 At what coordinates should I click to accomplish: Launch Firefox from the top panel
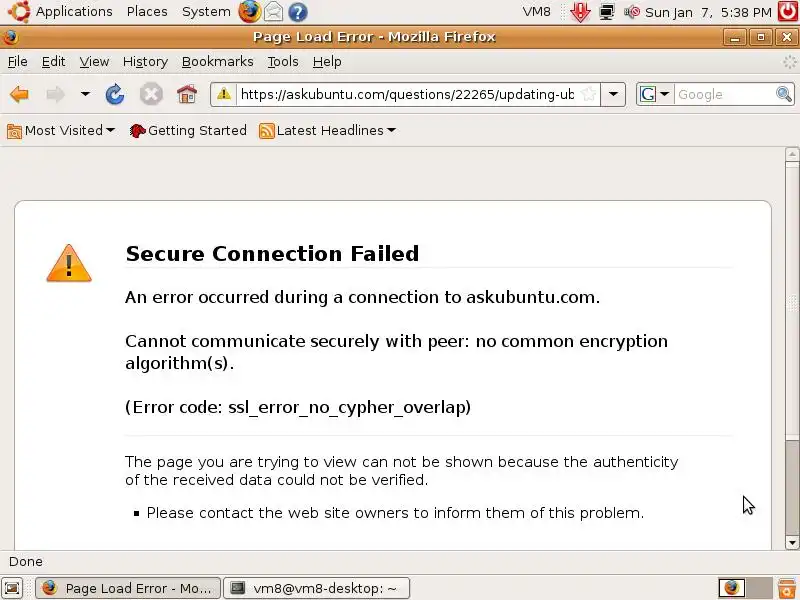[249, 12]
